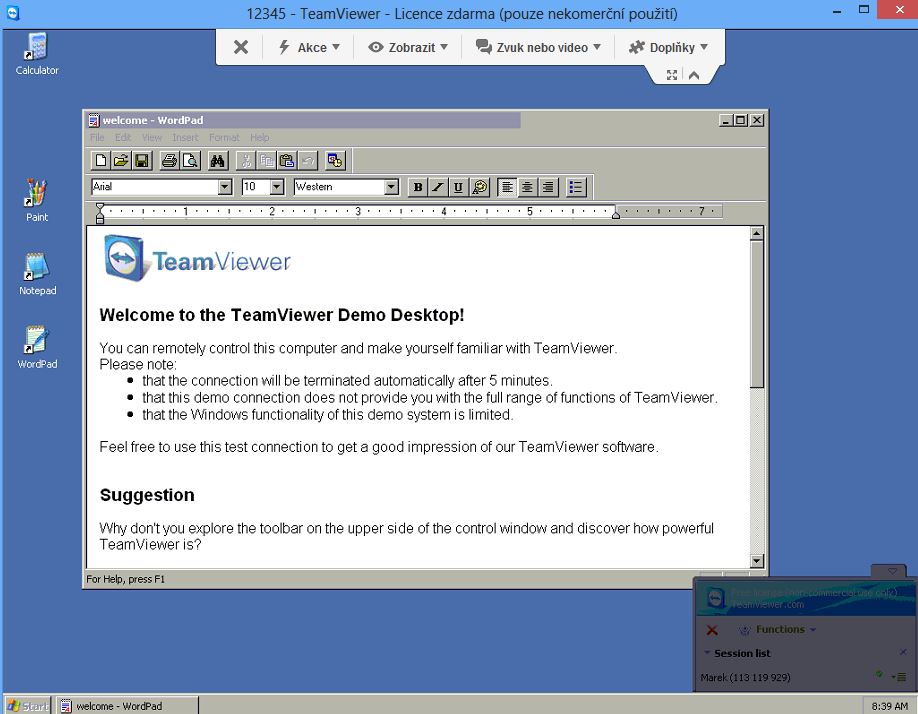Viewport: 918px width, 714px height.
Task: Close session with X in TeamViewer toolbar
Action: (241, 47)
